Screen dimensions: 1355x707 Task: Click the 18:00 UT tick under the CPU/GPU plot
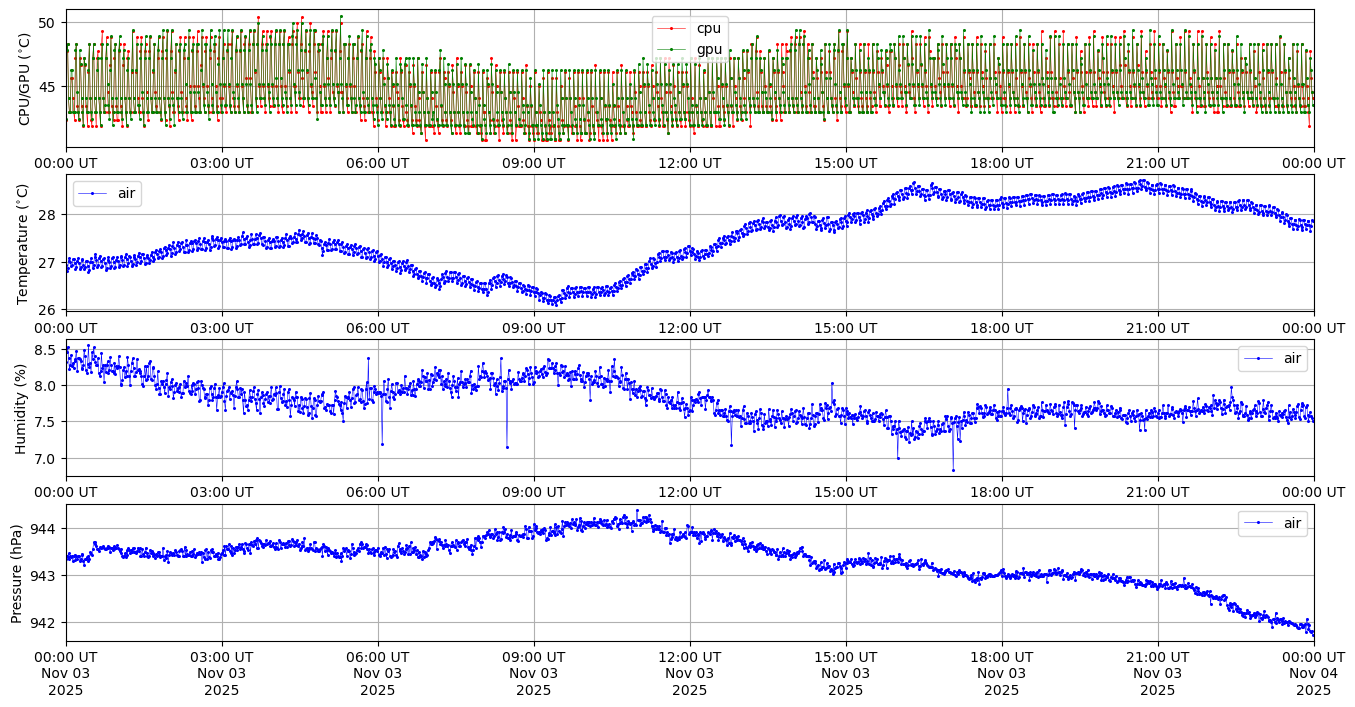[x=1001, y=162]
